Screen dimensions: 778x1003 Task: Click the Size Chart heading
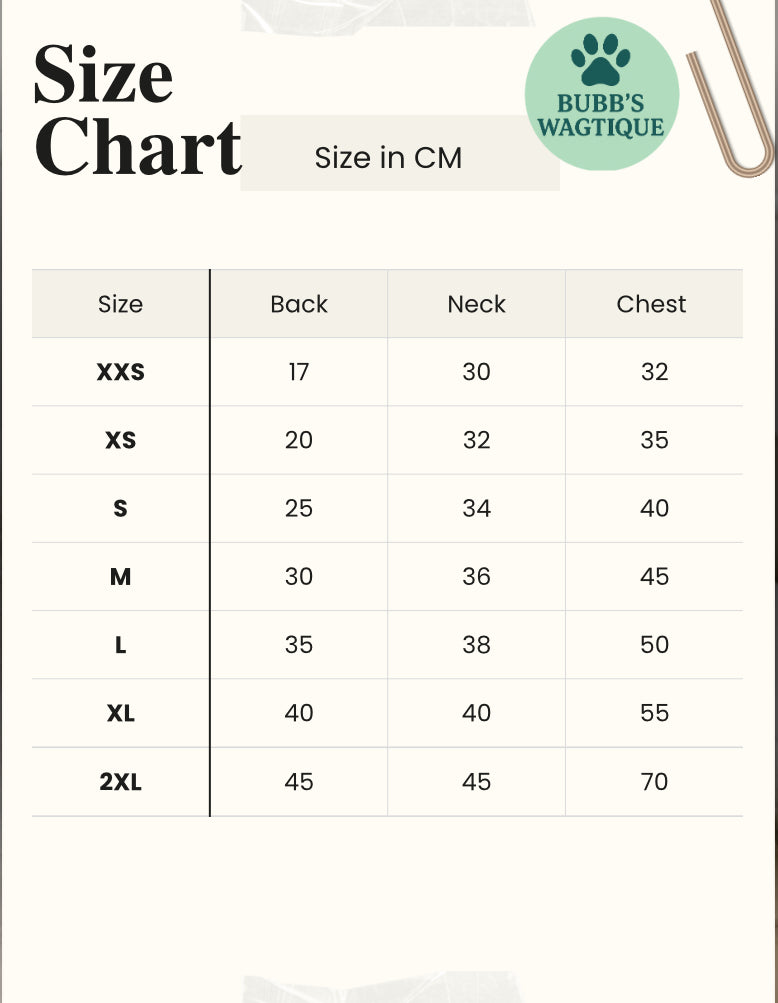(x=137, y=110)
